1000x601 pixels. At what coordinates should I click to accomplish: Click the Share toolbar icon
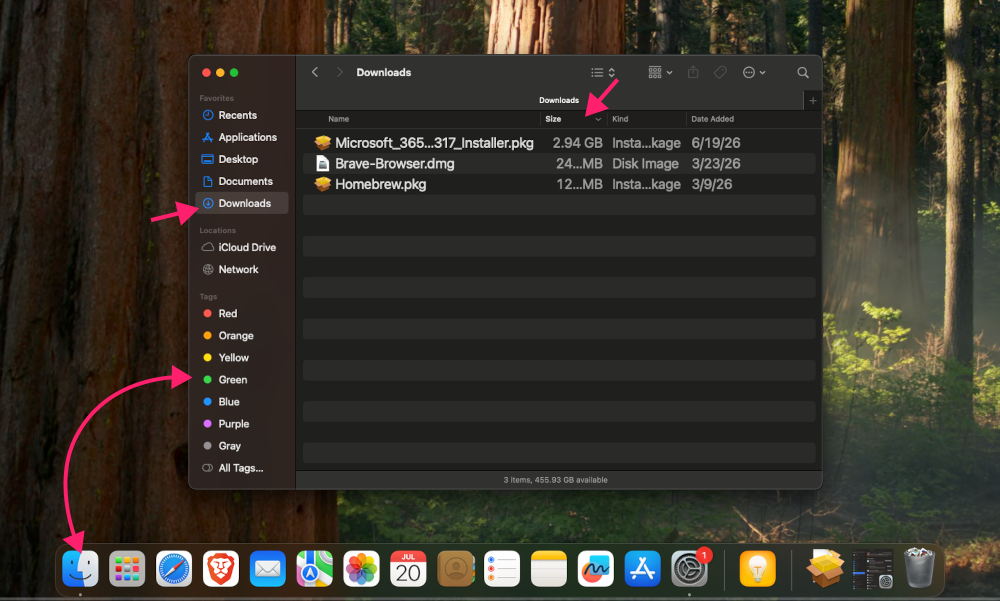693,72
